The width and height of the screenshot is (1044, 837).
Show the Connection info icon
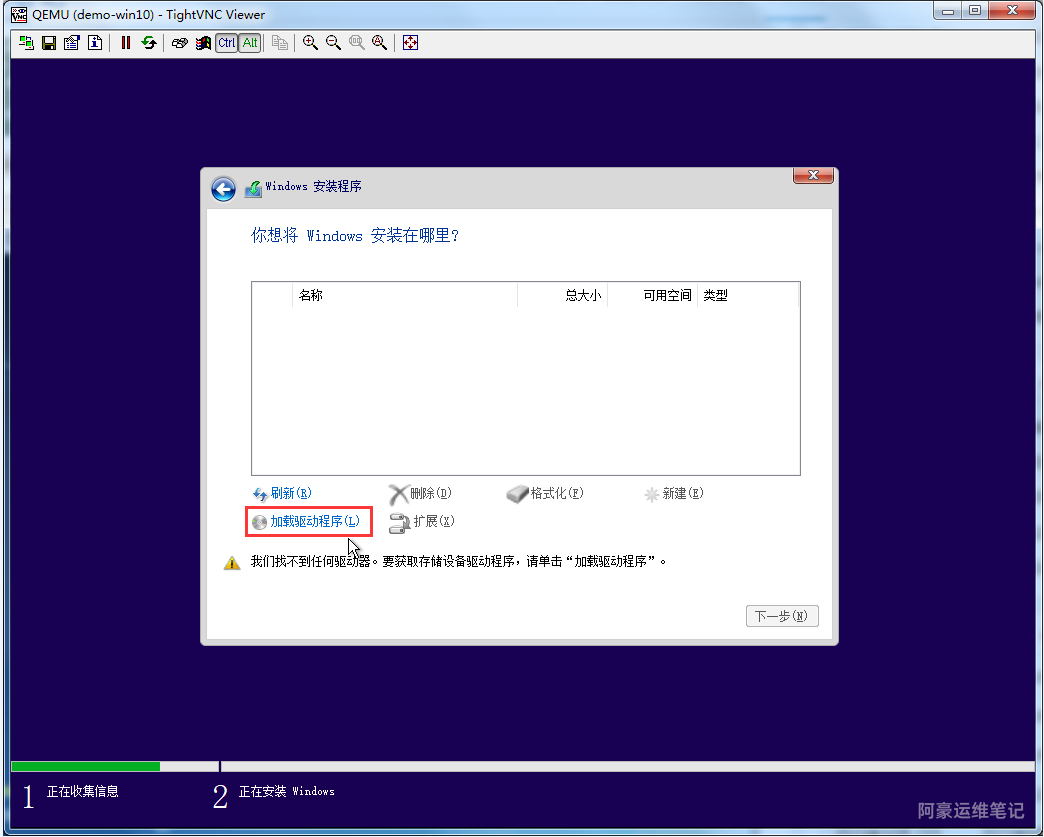click(95, 43)
